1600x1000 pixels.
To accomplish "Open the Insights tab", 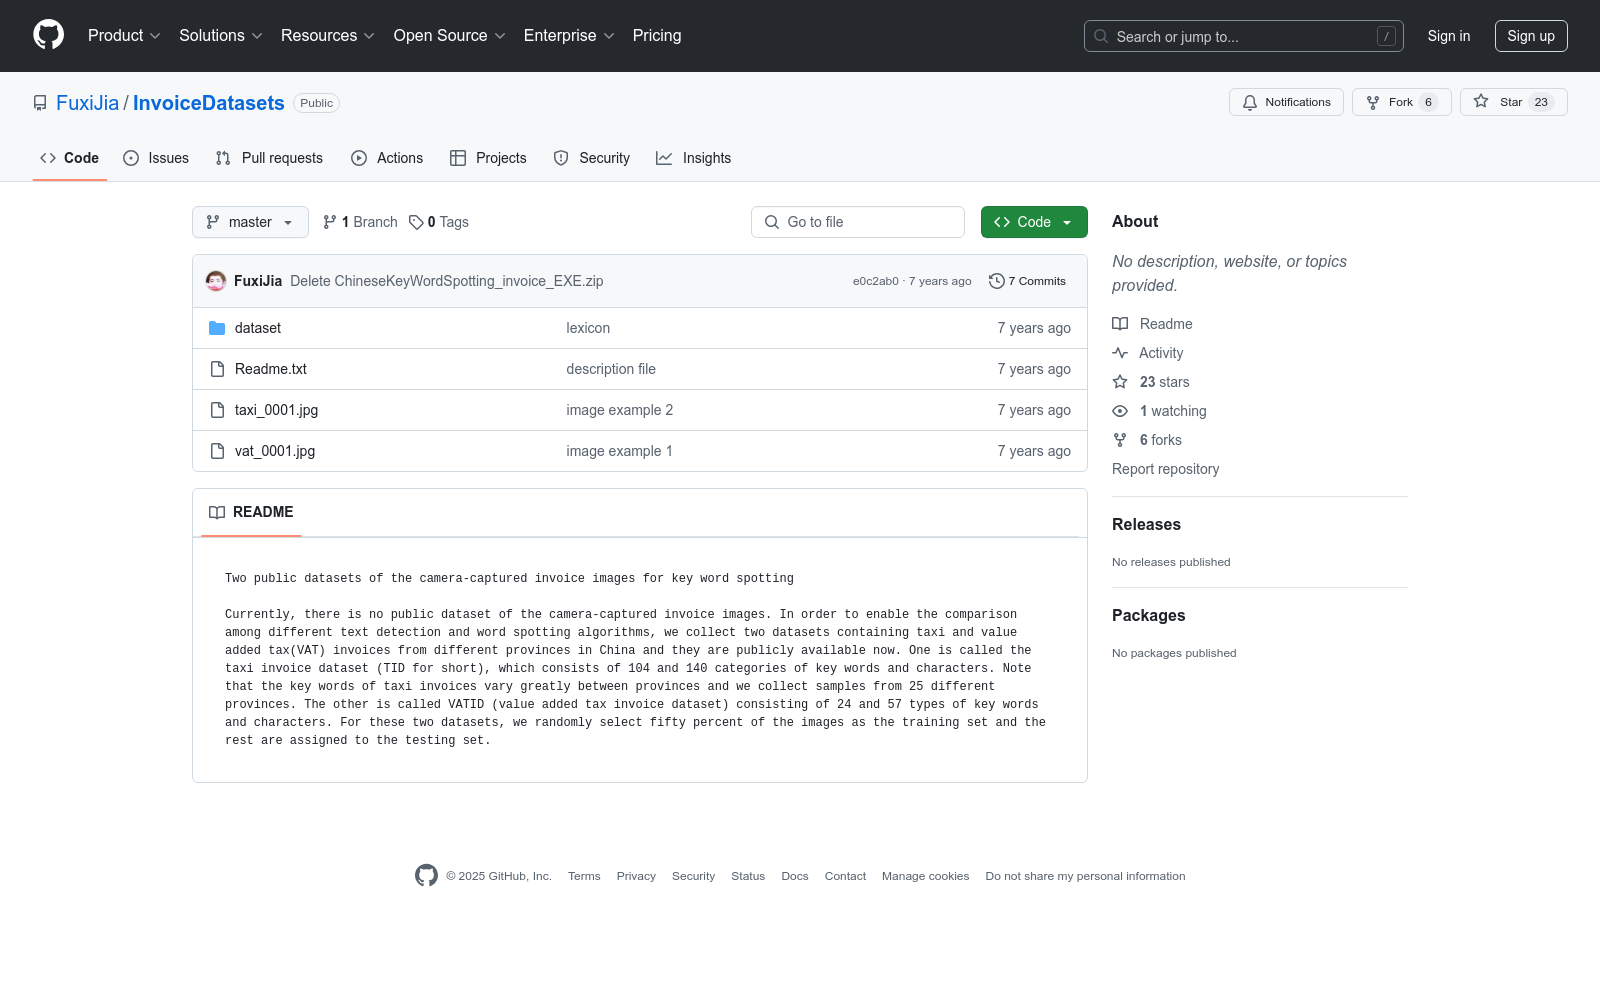I will (x=694, y=158).
